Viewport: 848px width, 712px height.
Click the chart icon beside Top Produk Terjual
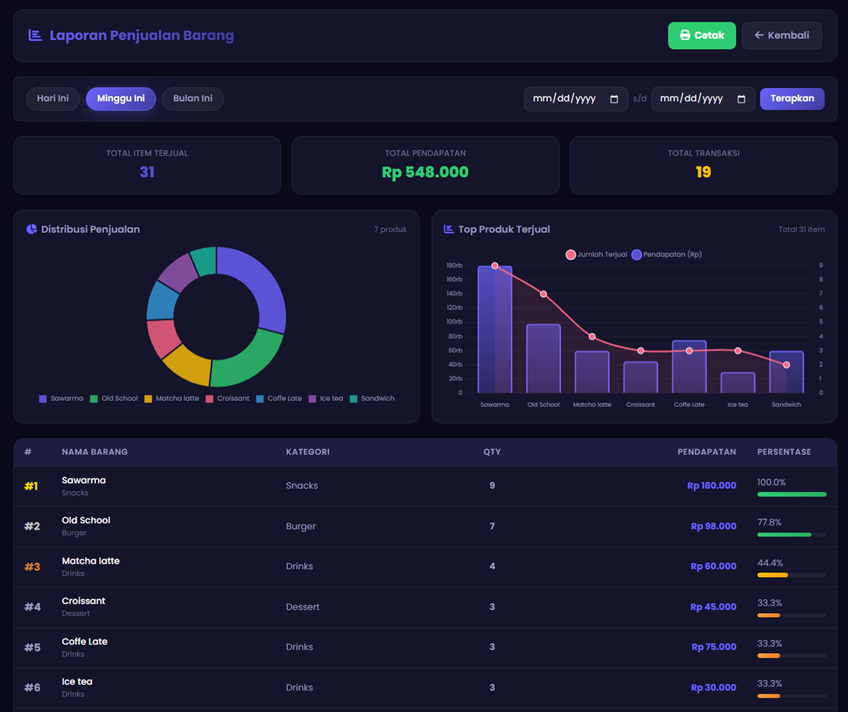point(448,229)
